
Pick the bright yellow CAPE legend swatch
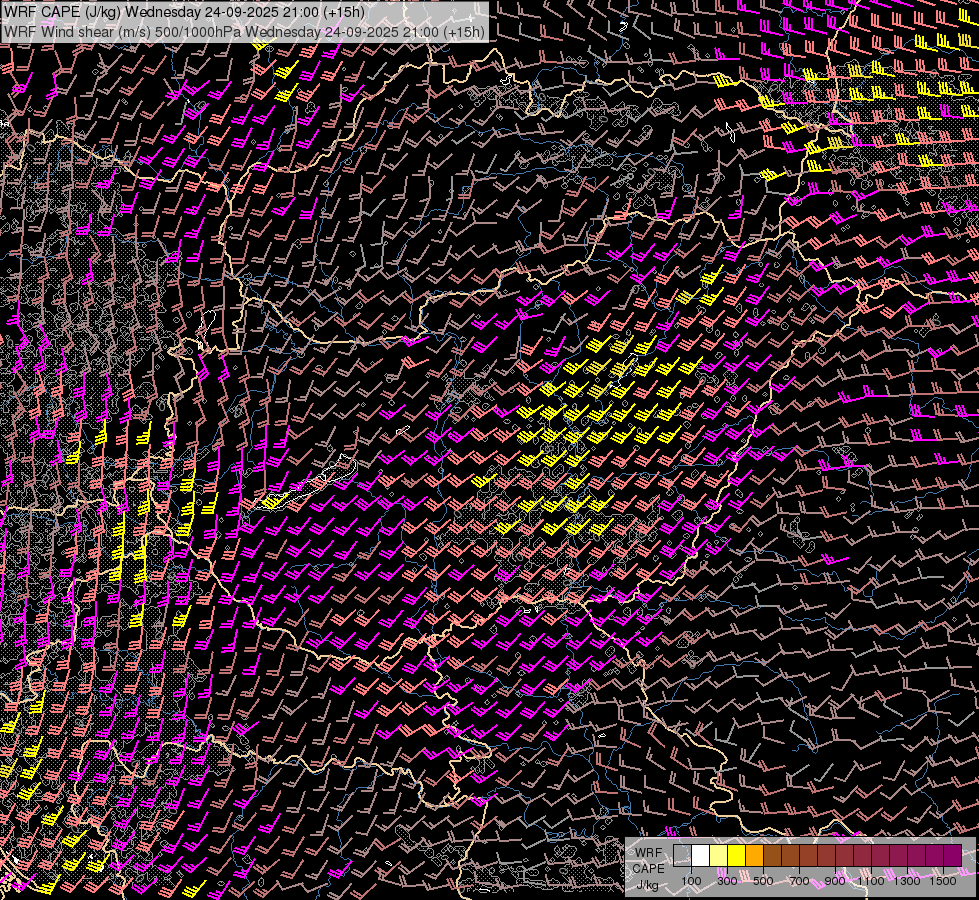coord(736,856)
